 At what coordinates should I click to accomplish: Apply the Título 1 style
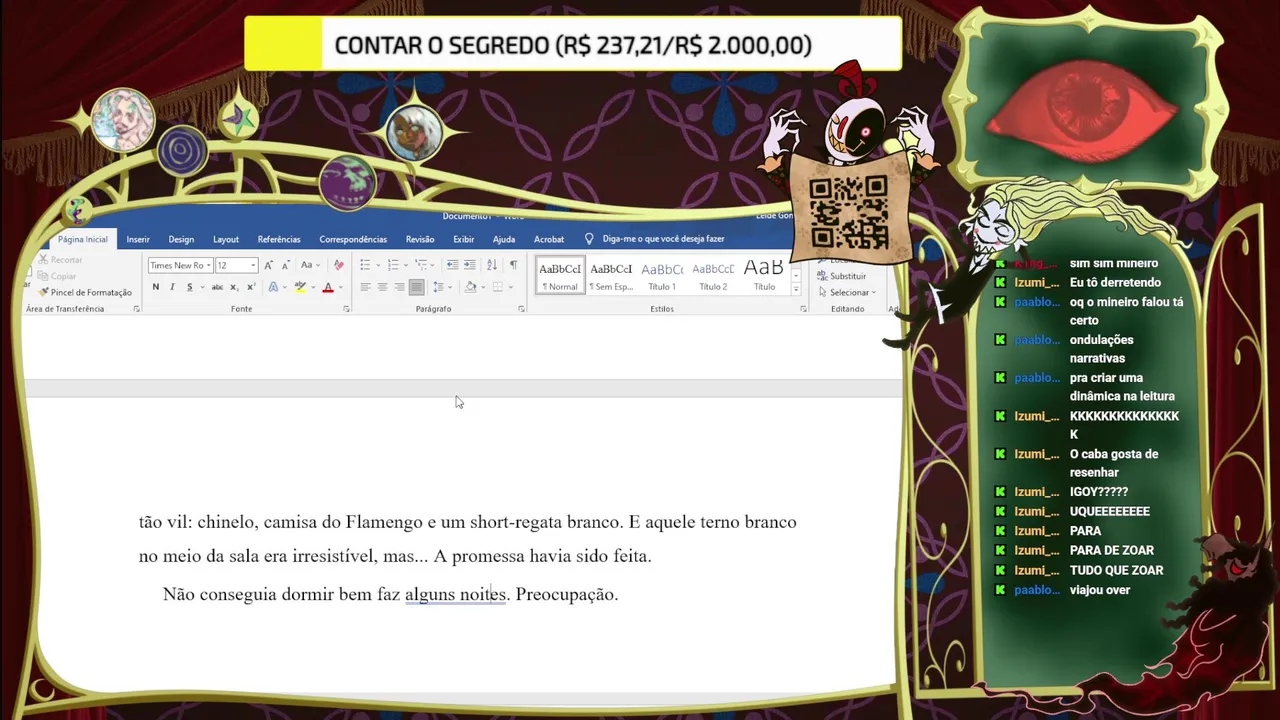(662, 275)
